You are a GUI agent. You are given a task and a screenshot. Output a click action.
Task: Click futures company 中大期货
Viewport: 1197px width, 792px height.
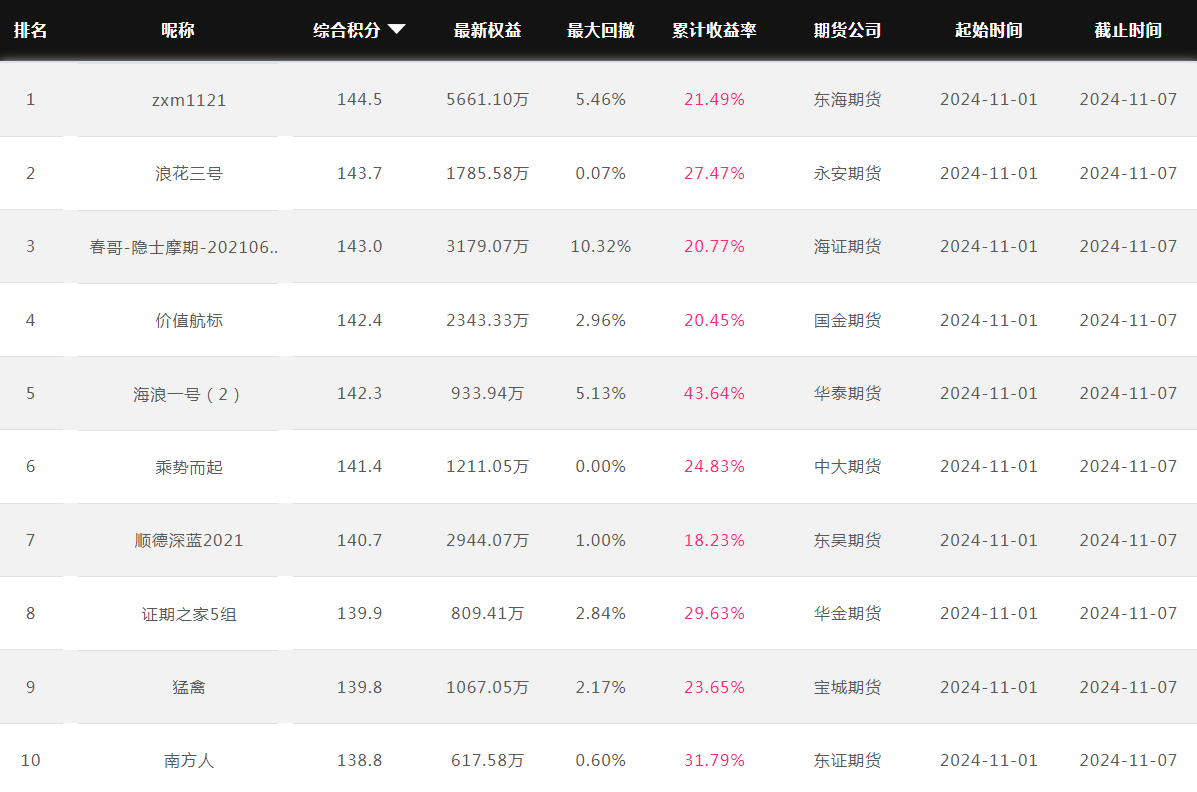(x=847, y=466)
